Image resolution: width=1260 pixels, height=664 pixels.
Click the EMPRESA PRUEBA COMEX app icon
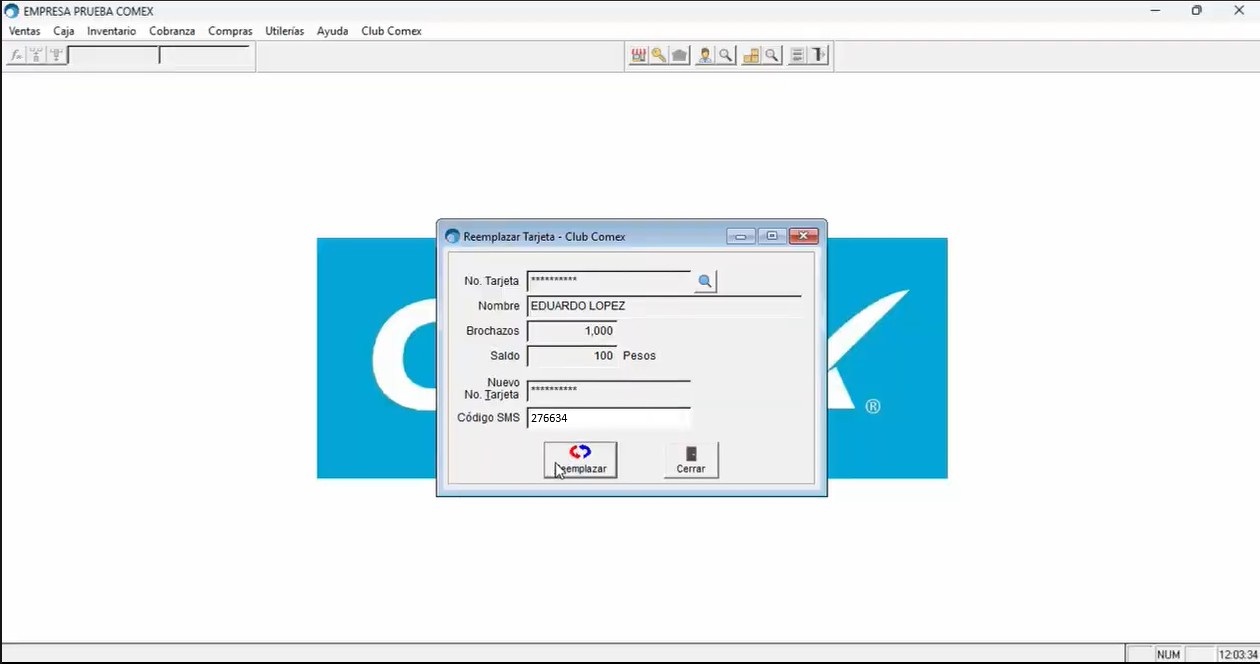click(x=11, y=11)
